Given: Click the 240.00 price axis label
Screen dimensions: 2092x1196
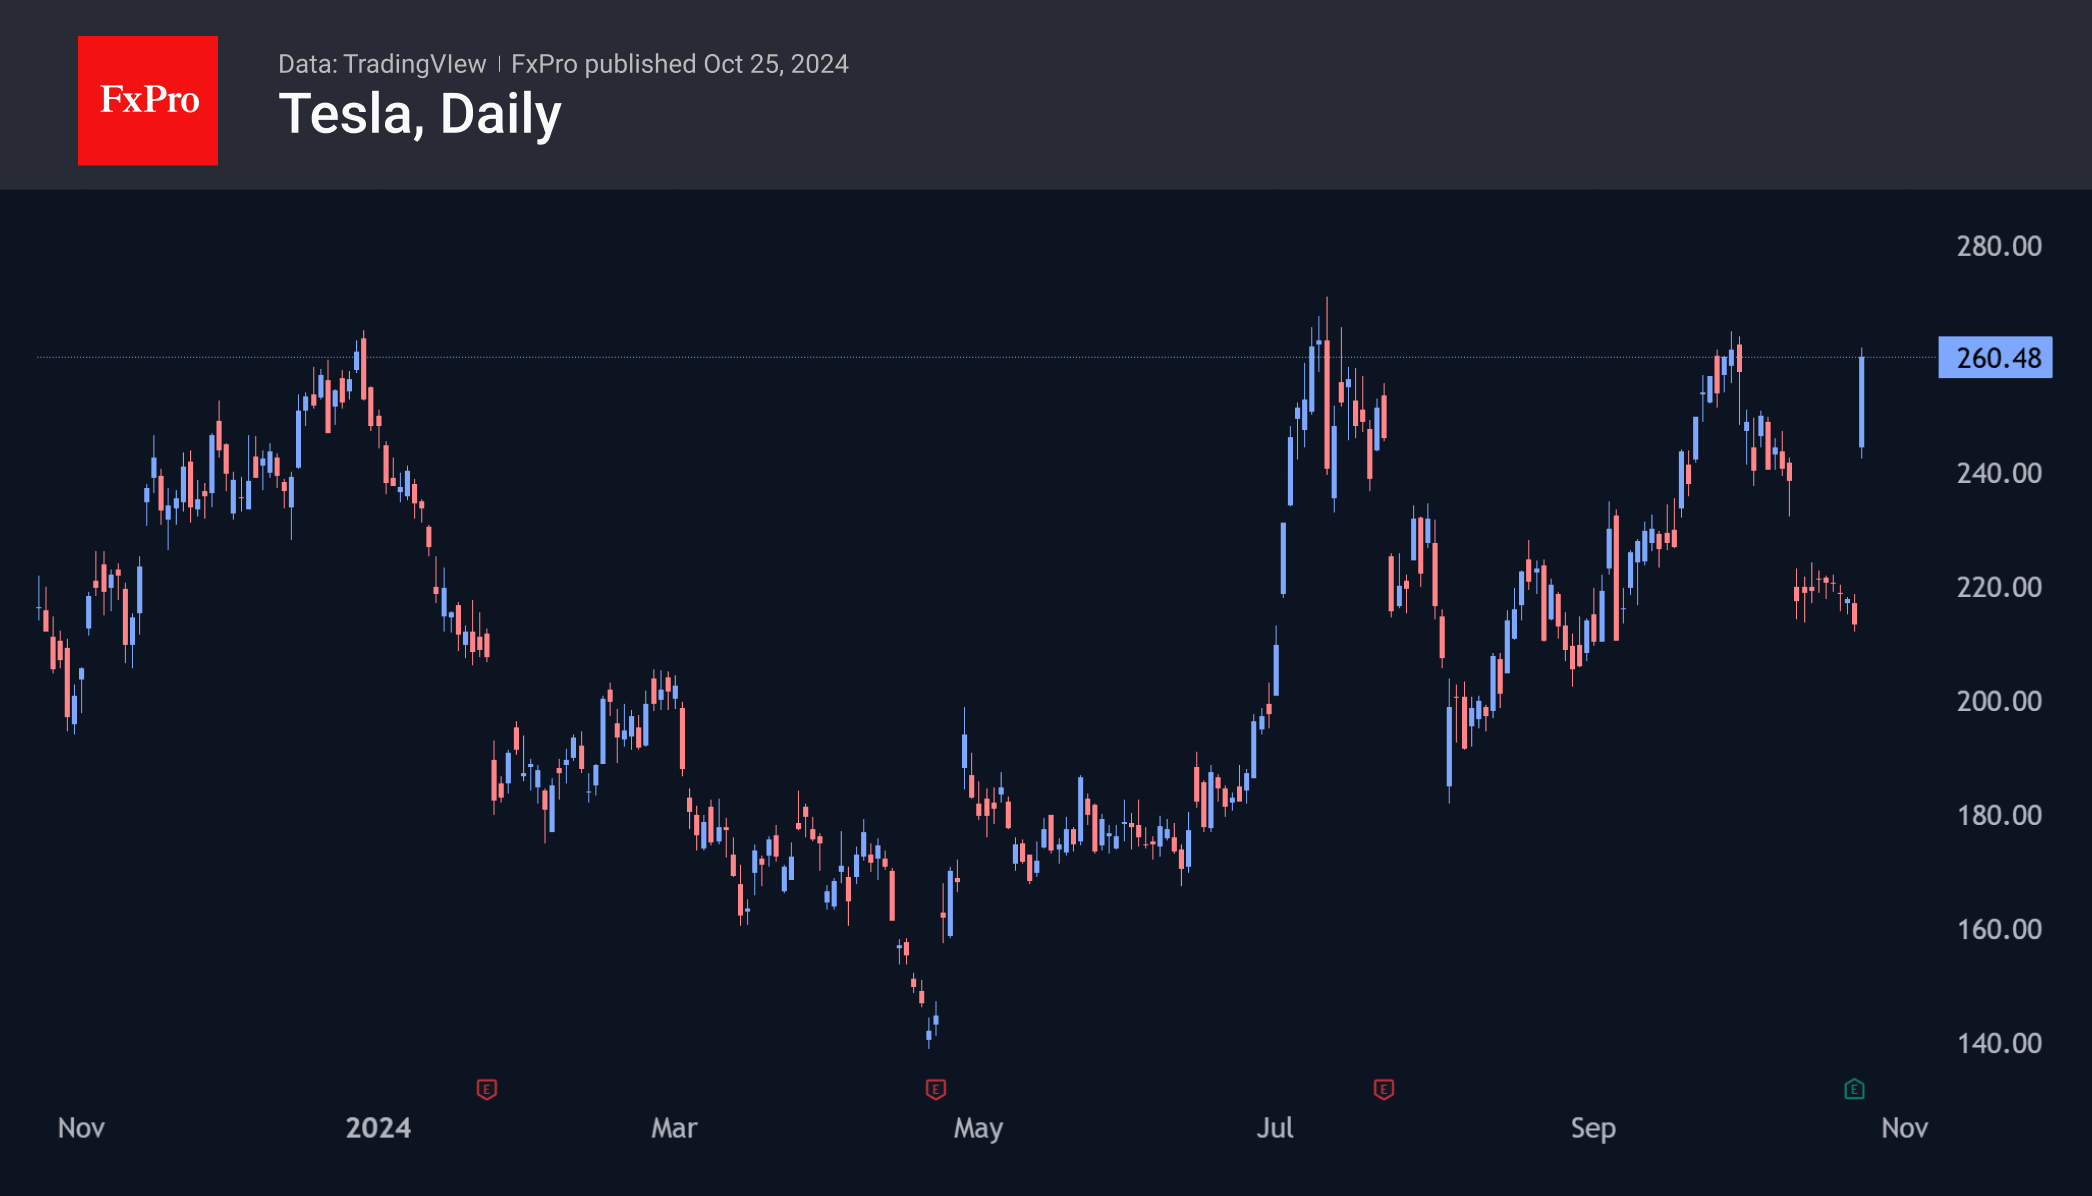Looking at the screenshot, I should click(1998, 473).
